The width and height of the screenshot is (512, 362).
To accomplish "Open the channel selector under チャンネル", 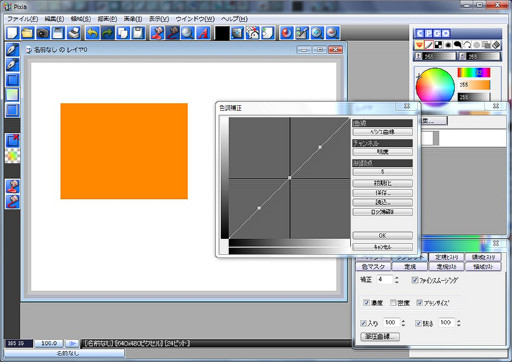I will (382, 152).
